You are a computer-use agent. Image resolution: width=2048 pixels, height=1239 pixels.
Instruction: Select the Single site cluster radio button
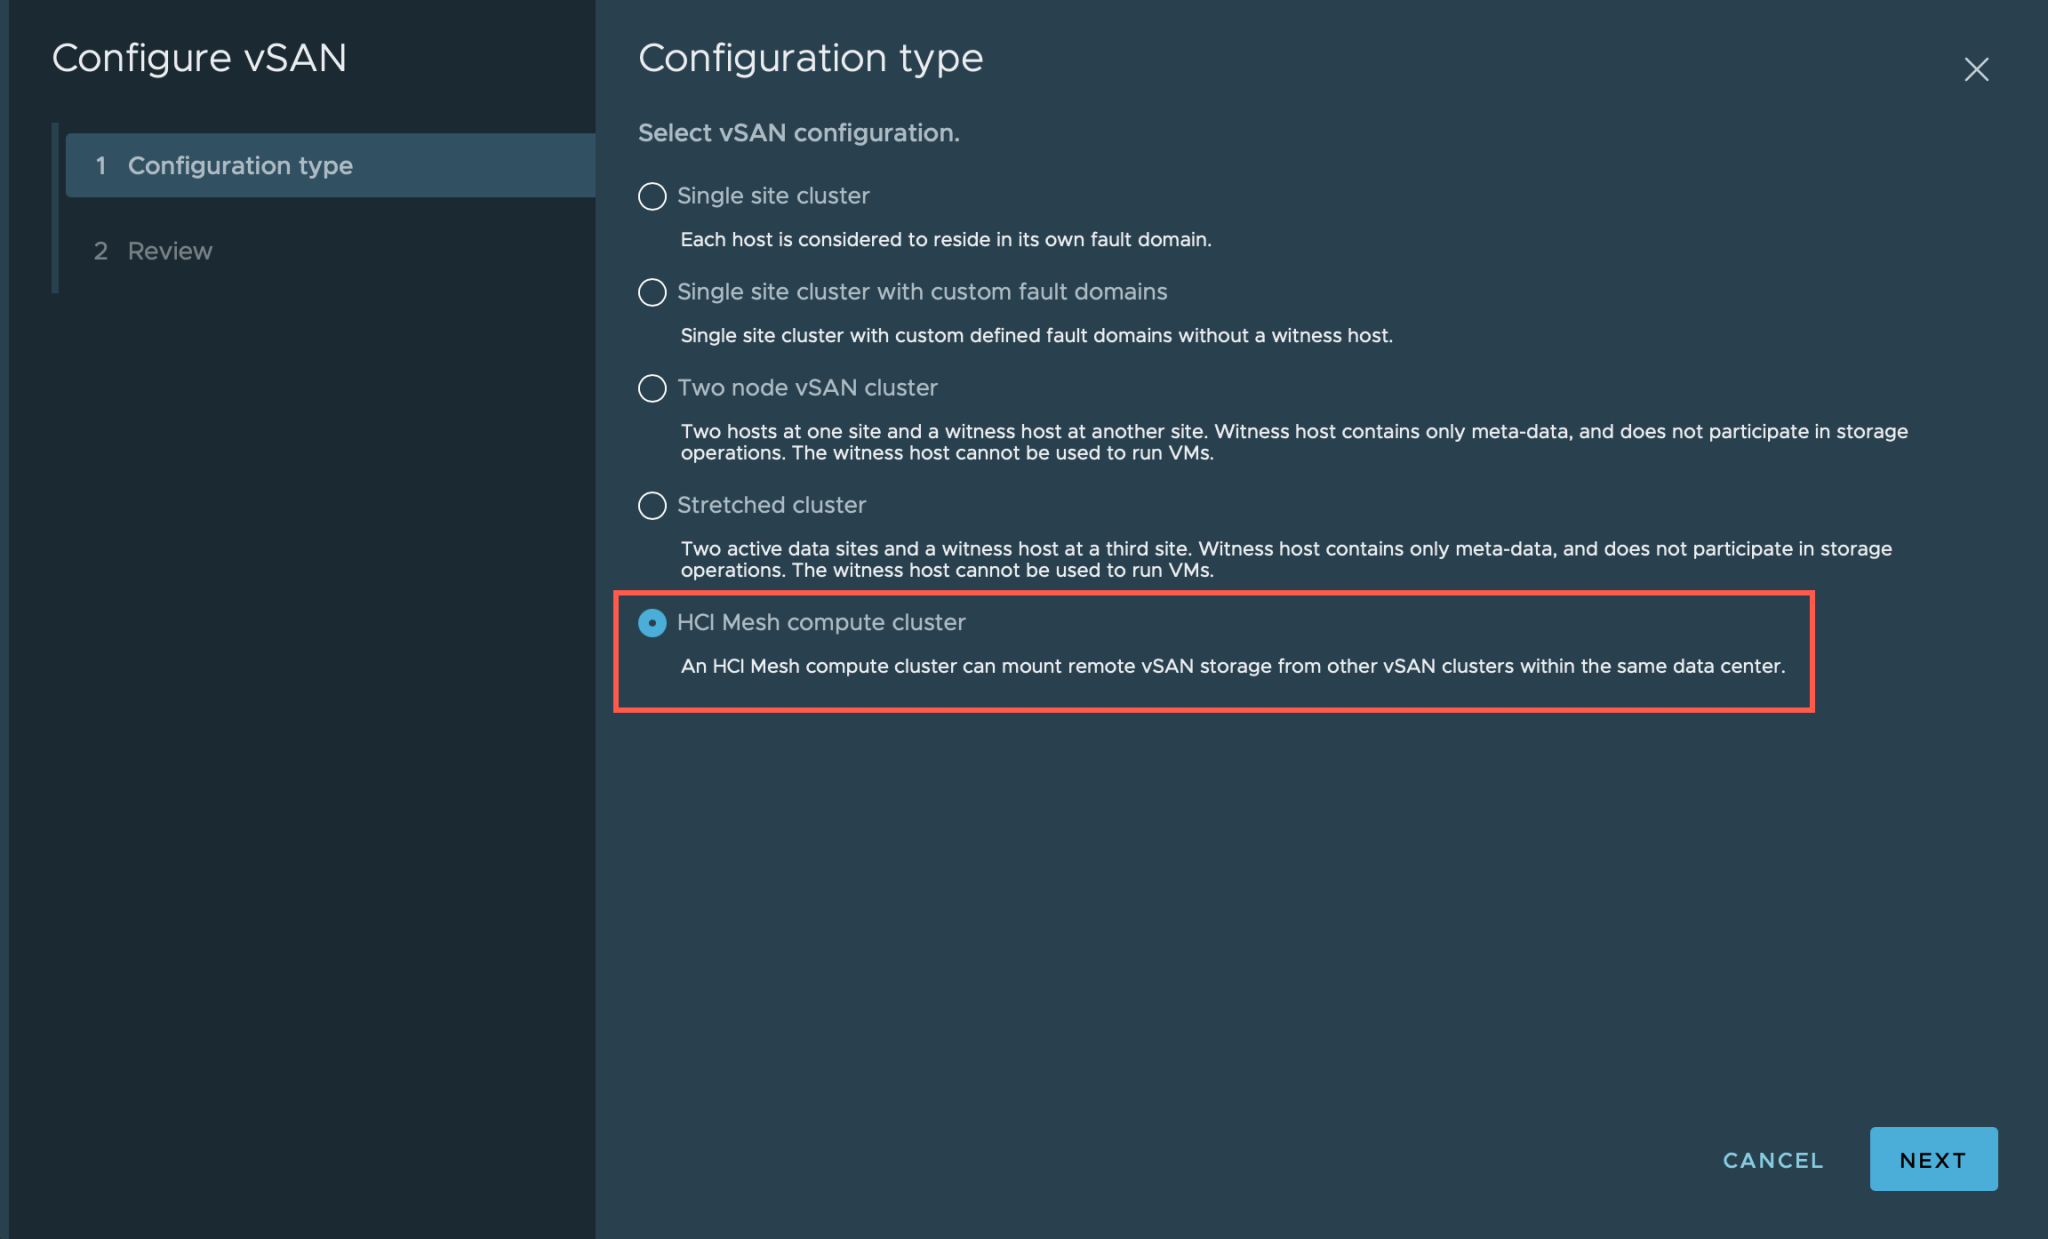click(652, 196)
